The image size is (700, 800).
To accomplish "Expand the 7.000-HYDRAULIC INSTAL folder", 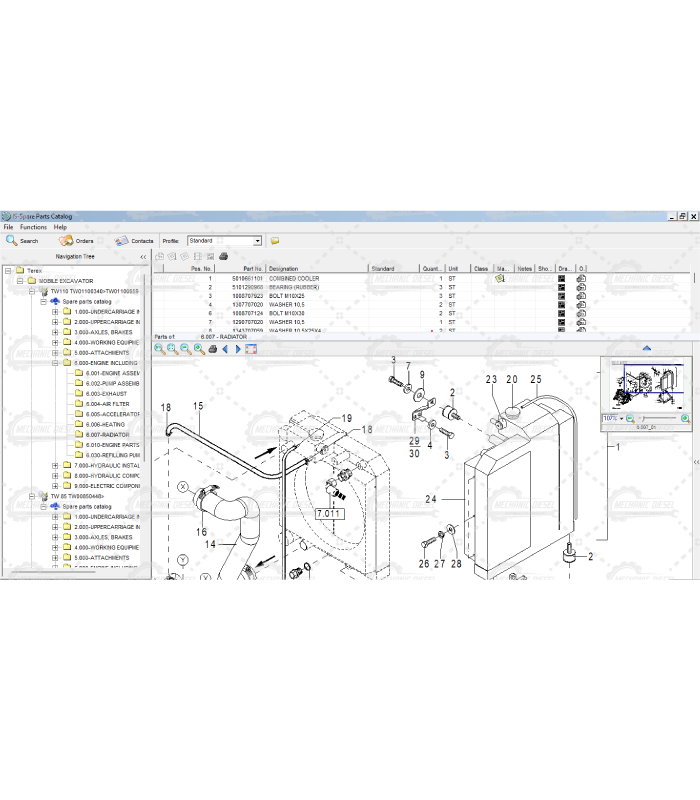I will (x=56, y=466).
